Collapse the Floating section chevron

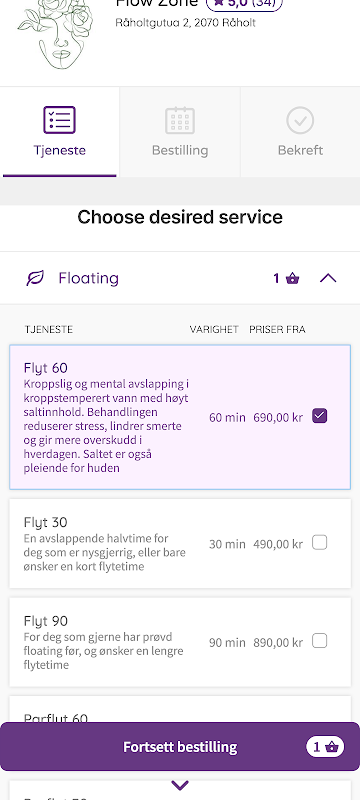tap(328, 278)
